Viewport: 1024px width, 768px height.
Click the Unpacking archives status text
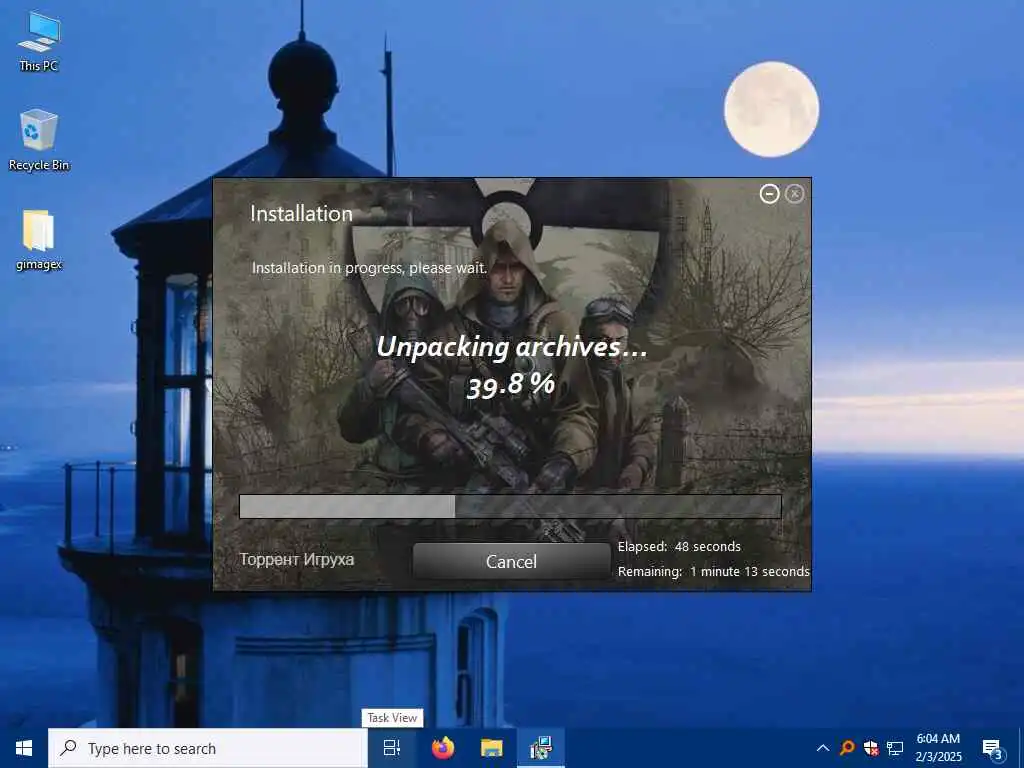(511, 347)
